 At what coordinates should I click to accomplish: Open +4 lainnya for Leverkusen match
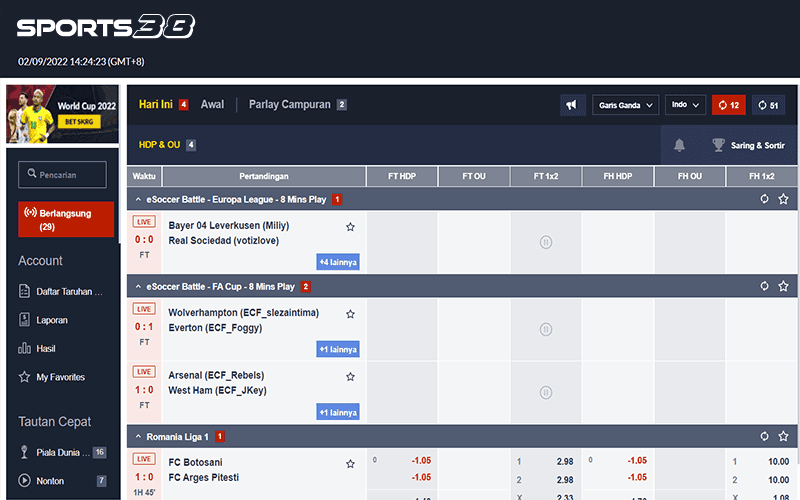(338, 262)
